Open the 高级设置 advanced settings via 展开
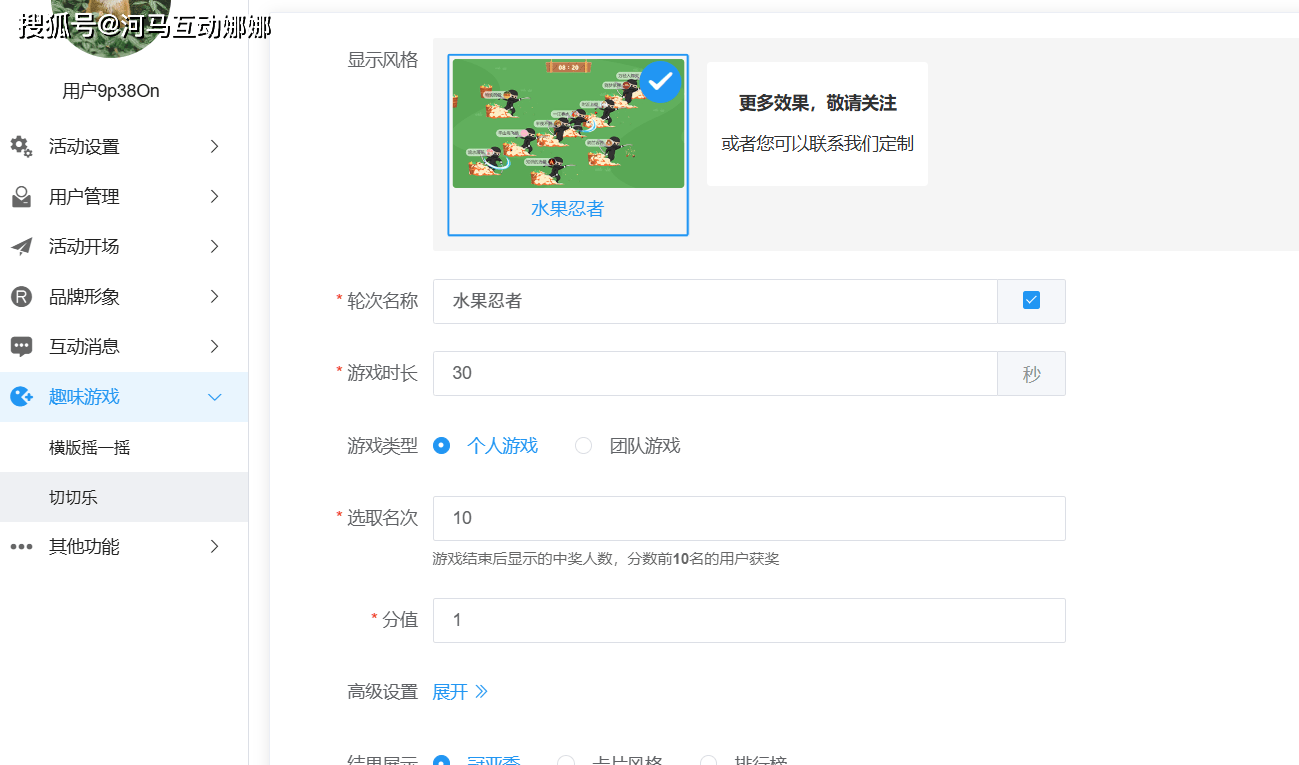Screen dimensions: 1299x765 [x=459, y=691]
